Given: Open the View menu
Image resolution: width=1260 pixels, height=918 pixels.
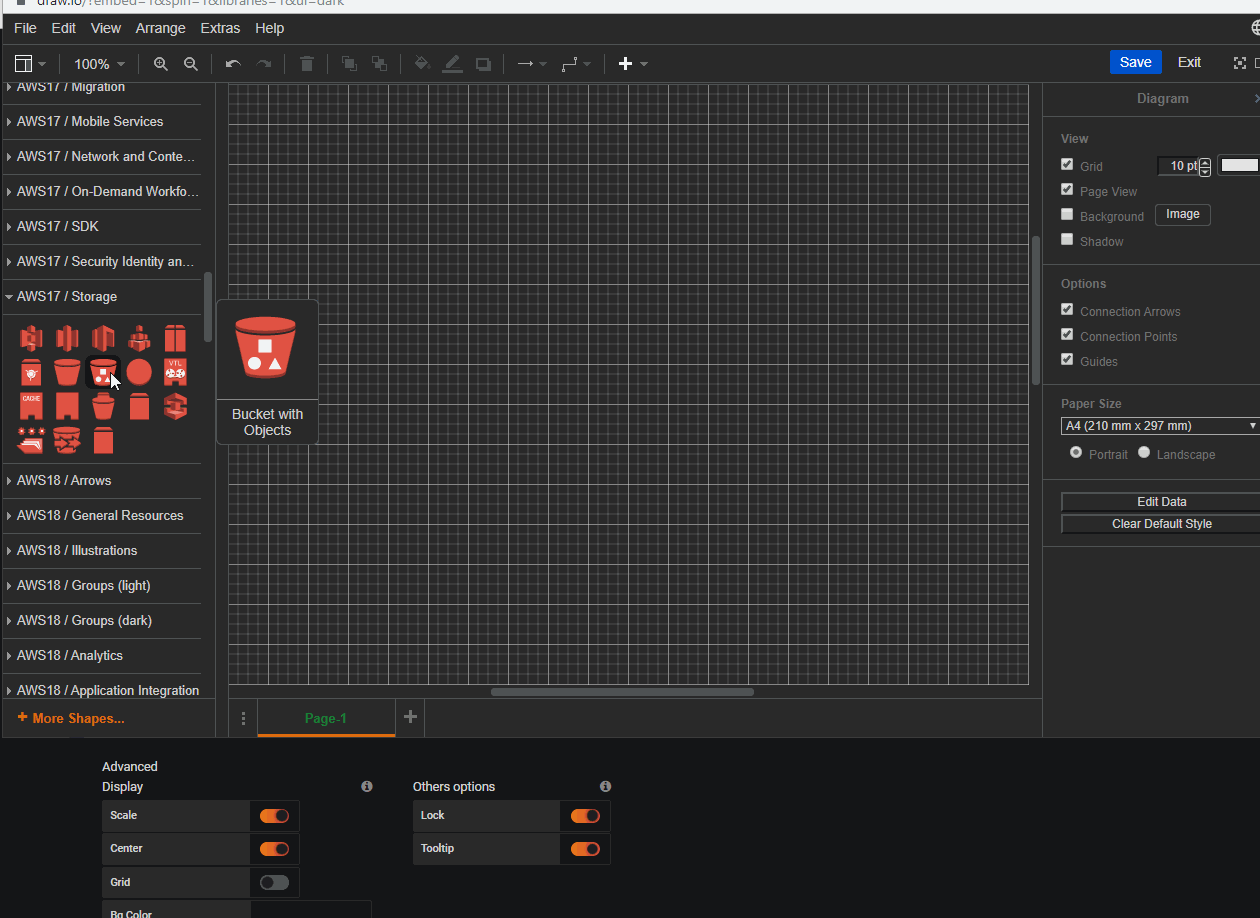Looking at the screenshot, I should pyautogui.click(x=106, y=28).
